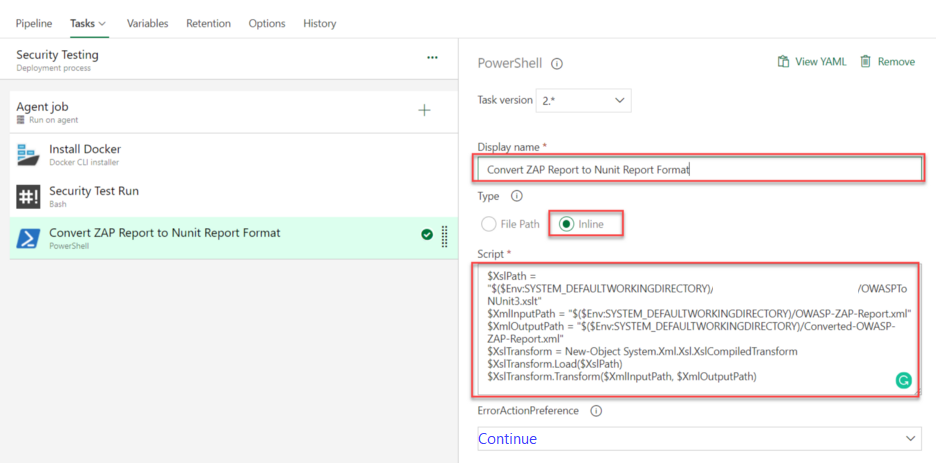Click the Docker CLI installer whale icon
Screen dimensions: 936x463
[27, 155]
